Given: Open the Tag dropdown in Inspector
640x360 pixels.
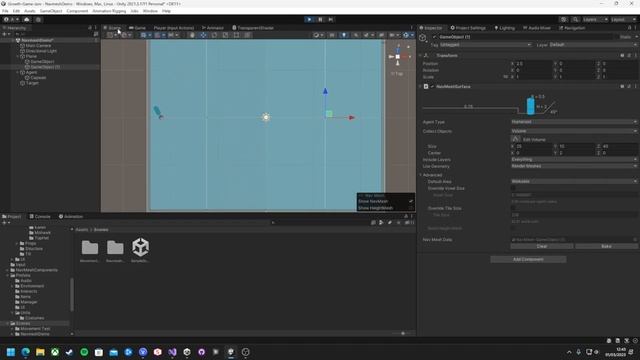Looking at the screenshot, I should click(485, 44).
